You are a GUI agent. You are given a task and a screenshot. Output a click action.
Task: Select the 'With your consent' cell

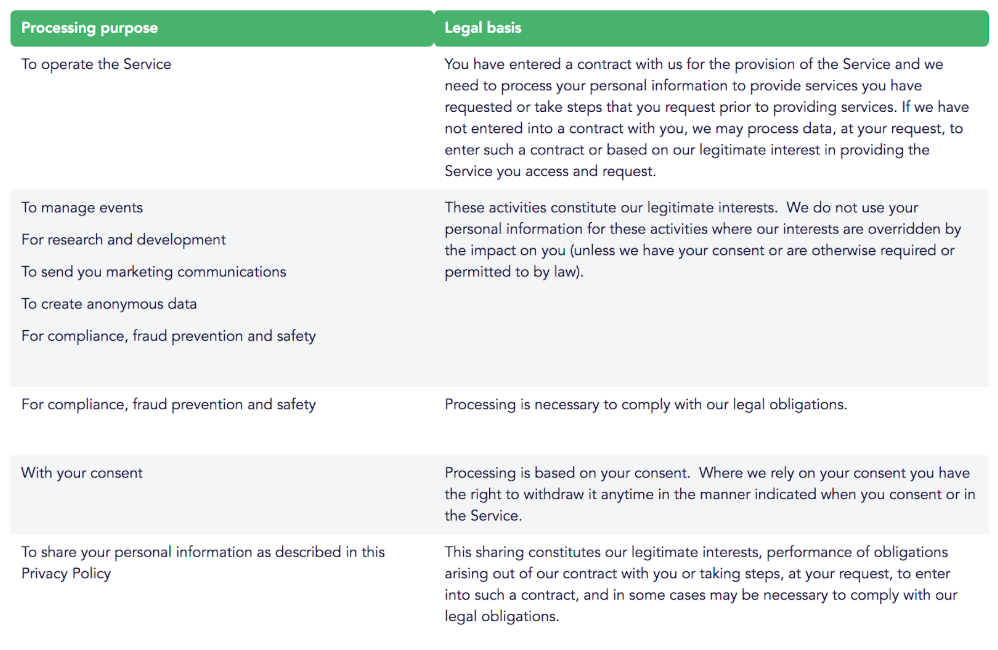(82, 473)
